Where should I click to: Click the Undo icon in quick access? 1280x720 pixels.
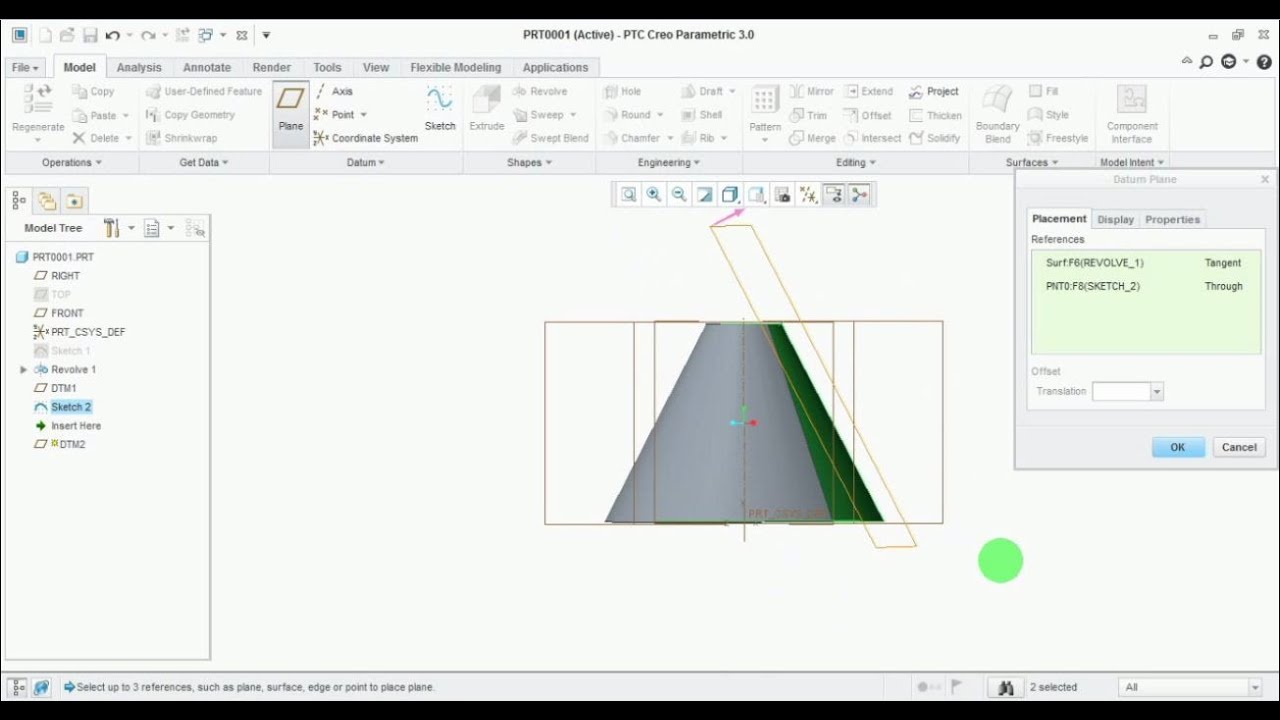(x=113, y=35)
